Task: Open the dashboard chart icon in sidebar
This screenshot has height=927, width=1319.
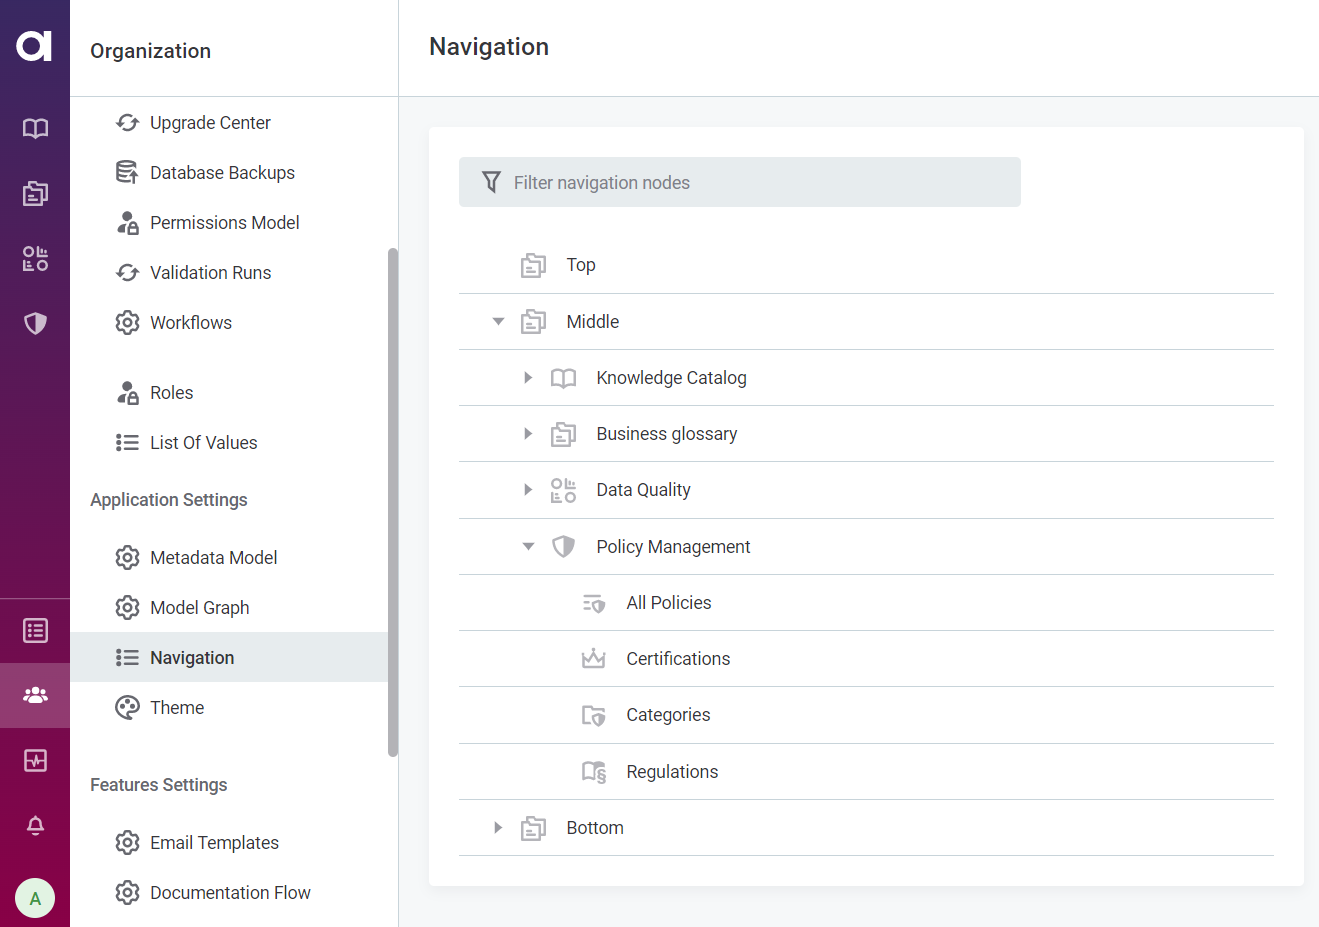Action: point(35,760)
